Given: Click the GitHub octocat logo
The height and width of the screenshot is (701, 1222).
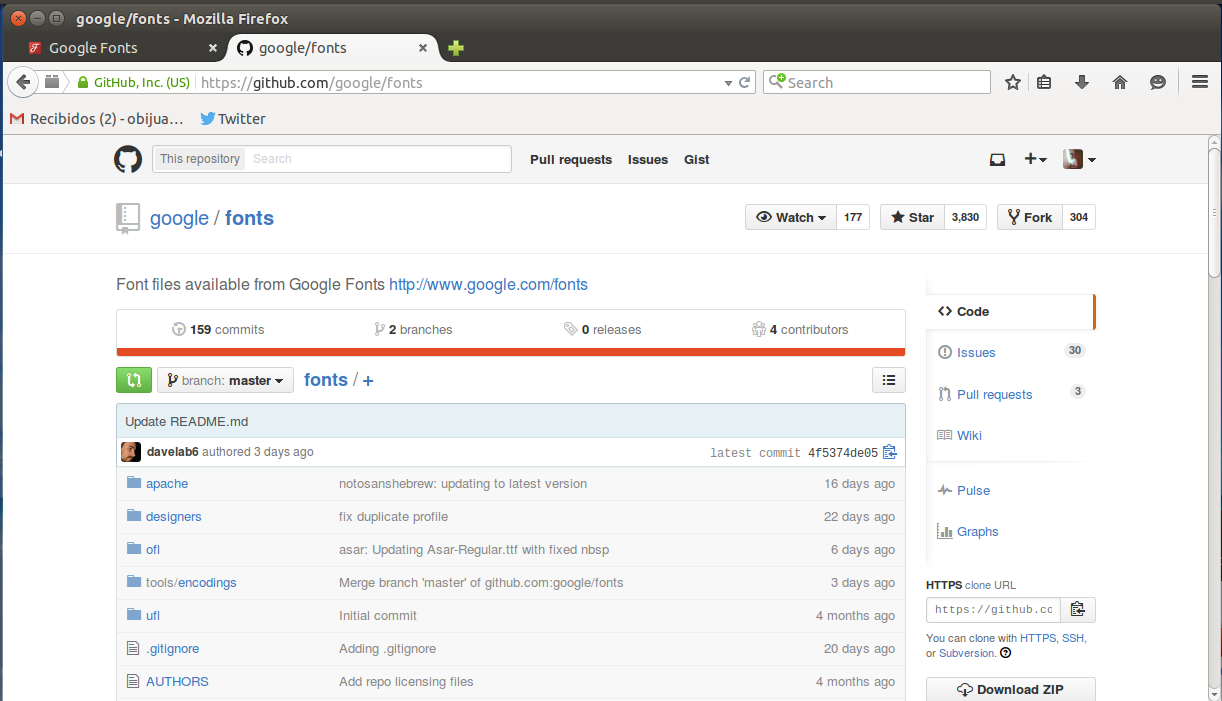Looking at the screenshot, I should point(128,159).
